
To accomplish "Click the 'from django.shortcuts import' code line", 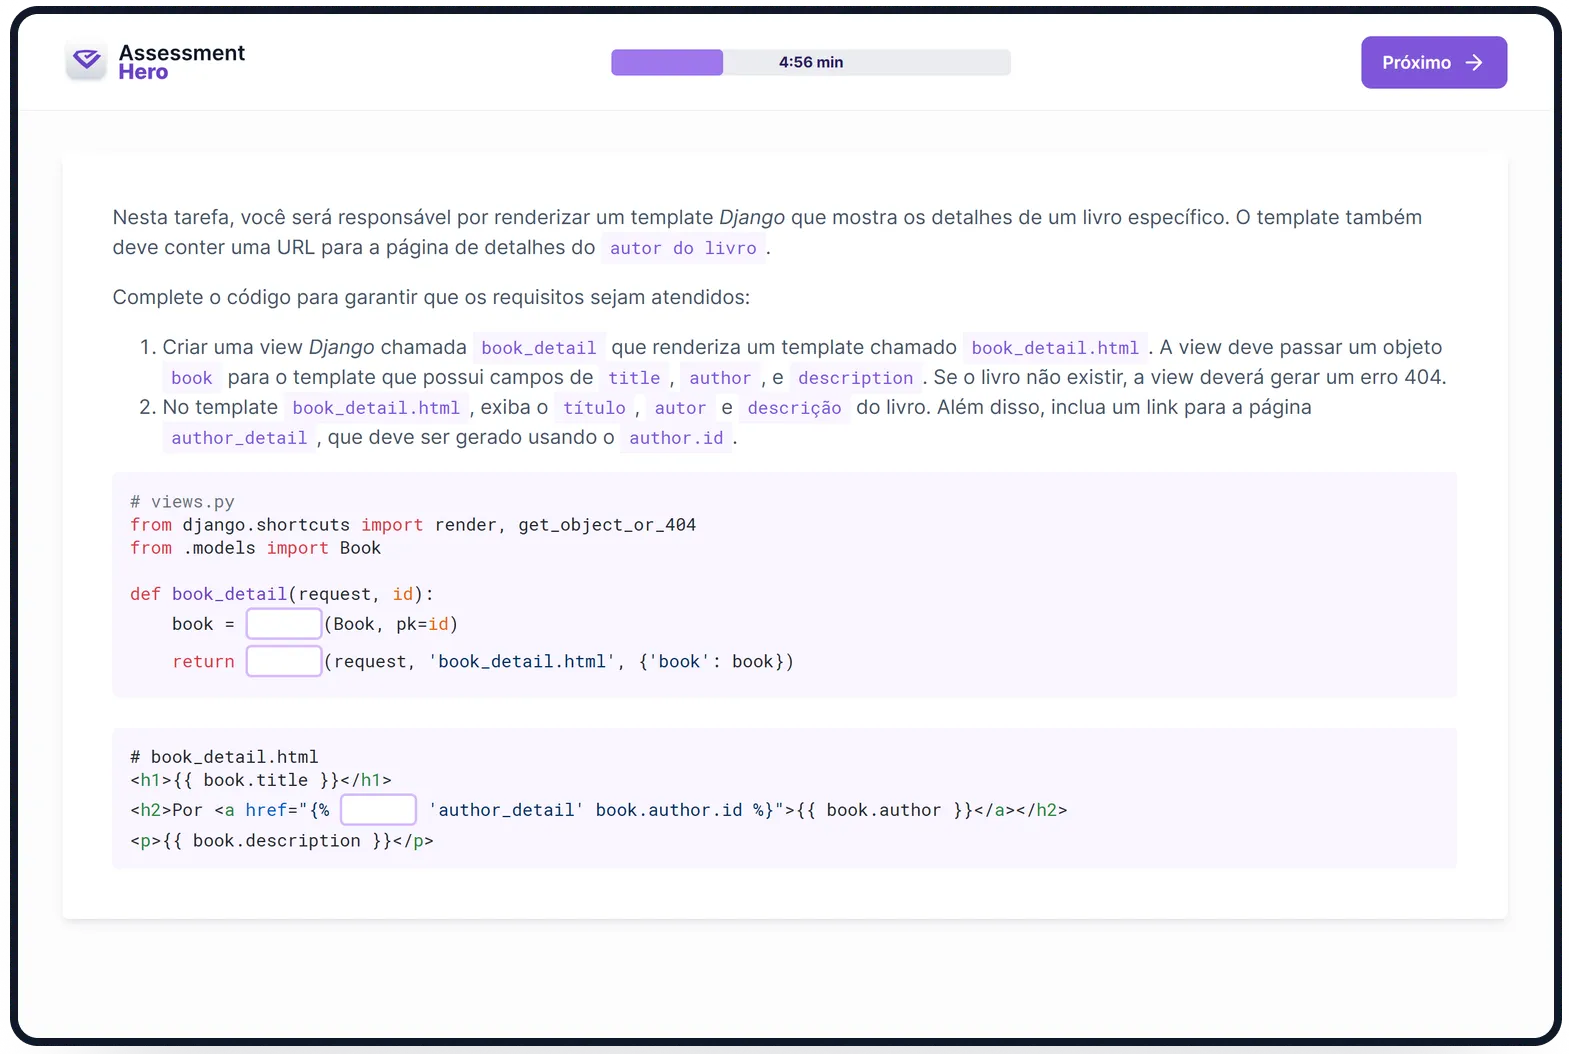I will pyautogui.click(x=413, y=525).
